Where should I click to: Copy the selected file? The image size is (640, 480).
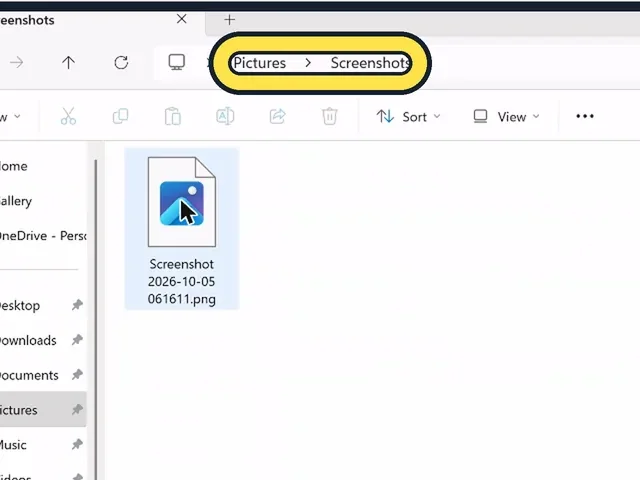[120, 116]
